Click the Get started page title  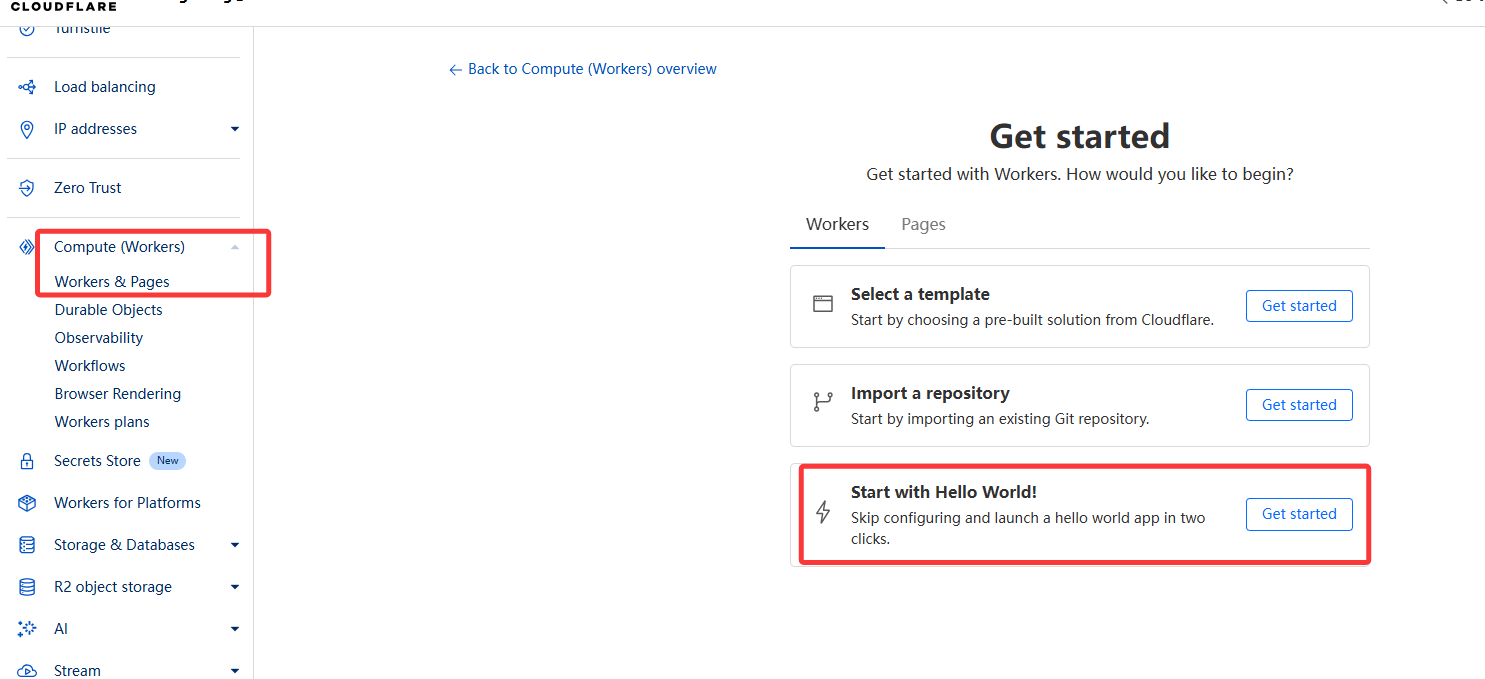(x=1080, y=136)
